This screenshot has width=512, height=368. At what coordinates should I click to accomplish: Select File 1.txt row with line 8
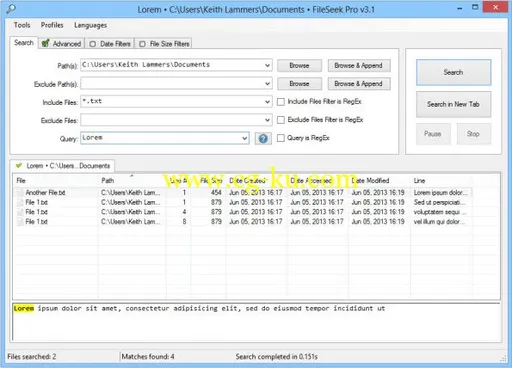click(243, 222)
